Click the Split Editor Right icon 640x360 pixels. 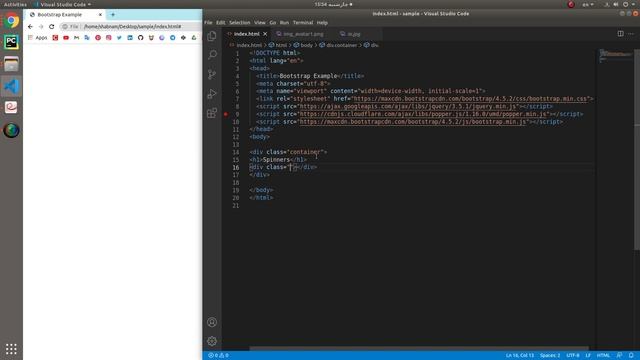[620, 33]
